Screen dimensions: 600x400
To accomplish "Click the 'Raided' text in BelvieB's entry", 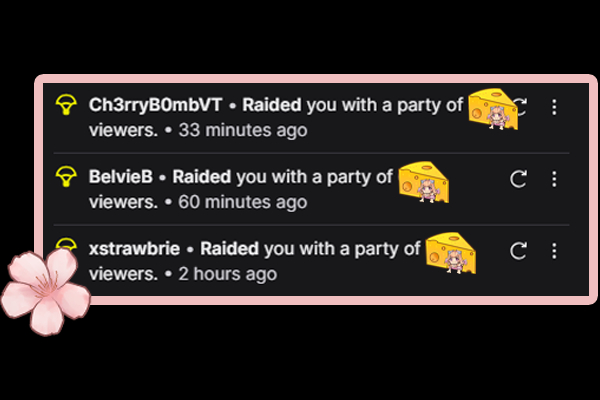I will [x=202, y=177].
